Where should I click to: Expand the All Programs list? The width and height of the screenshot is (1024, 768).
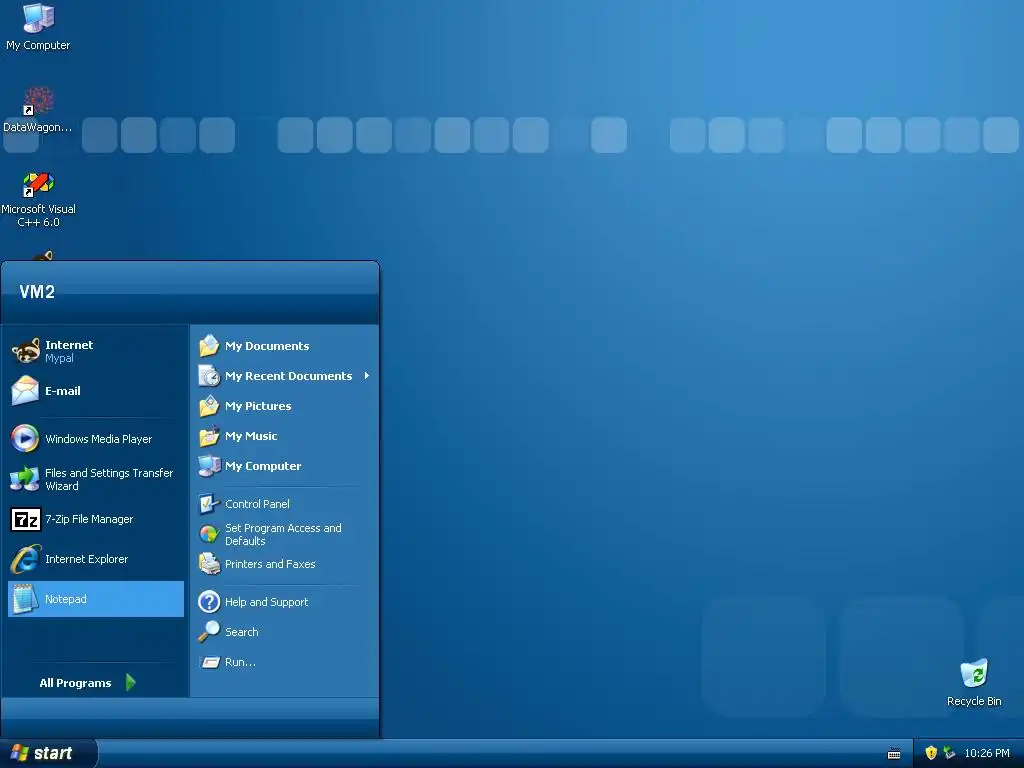pos(88,683)
